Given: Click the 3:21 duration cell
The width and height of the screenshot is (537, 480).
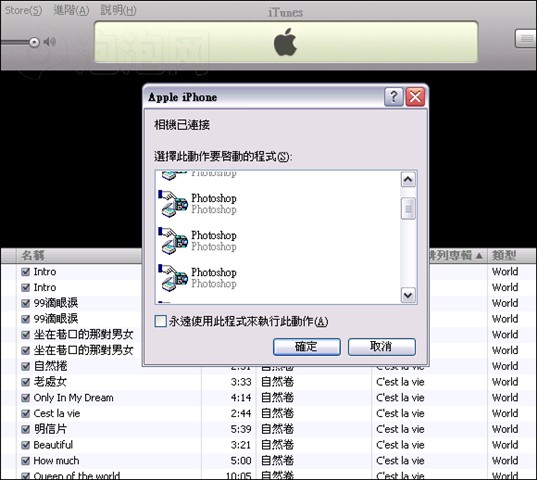Looking at the screenshot, I should [241, 445].
